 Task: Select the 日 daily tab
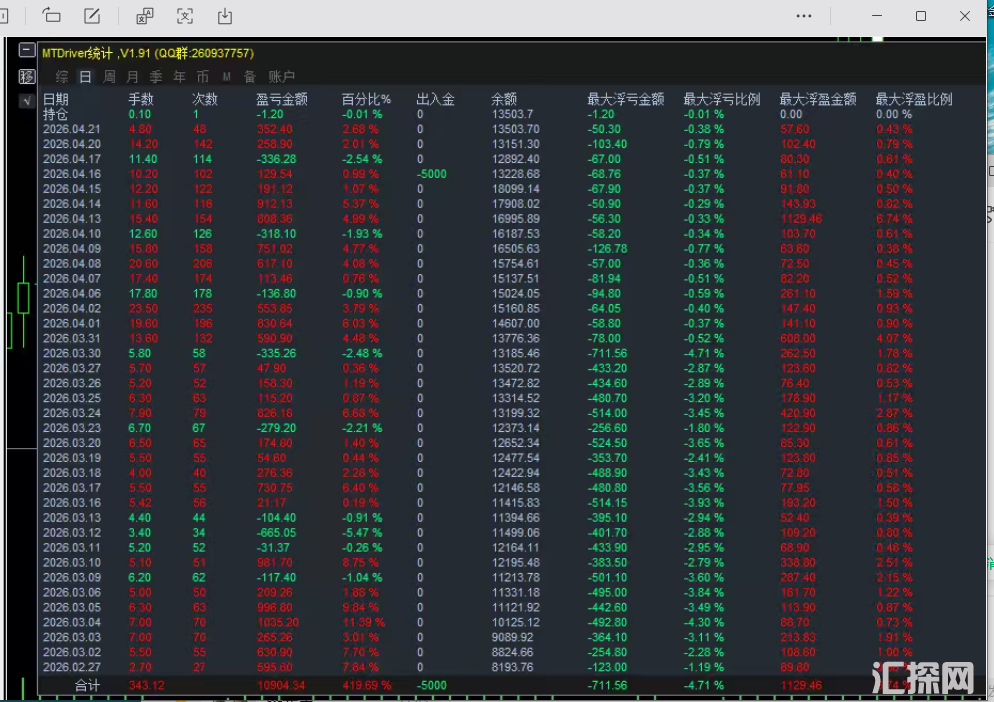pos(85,77)
